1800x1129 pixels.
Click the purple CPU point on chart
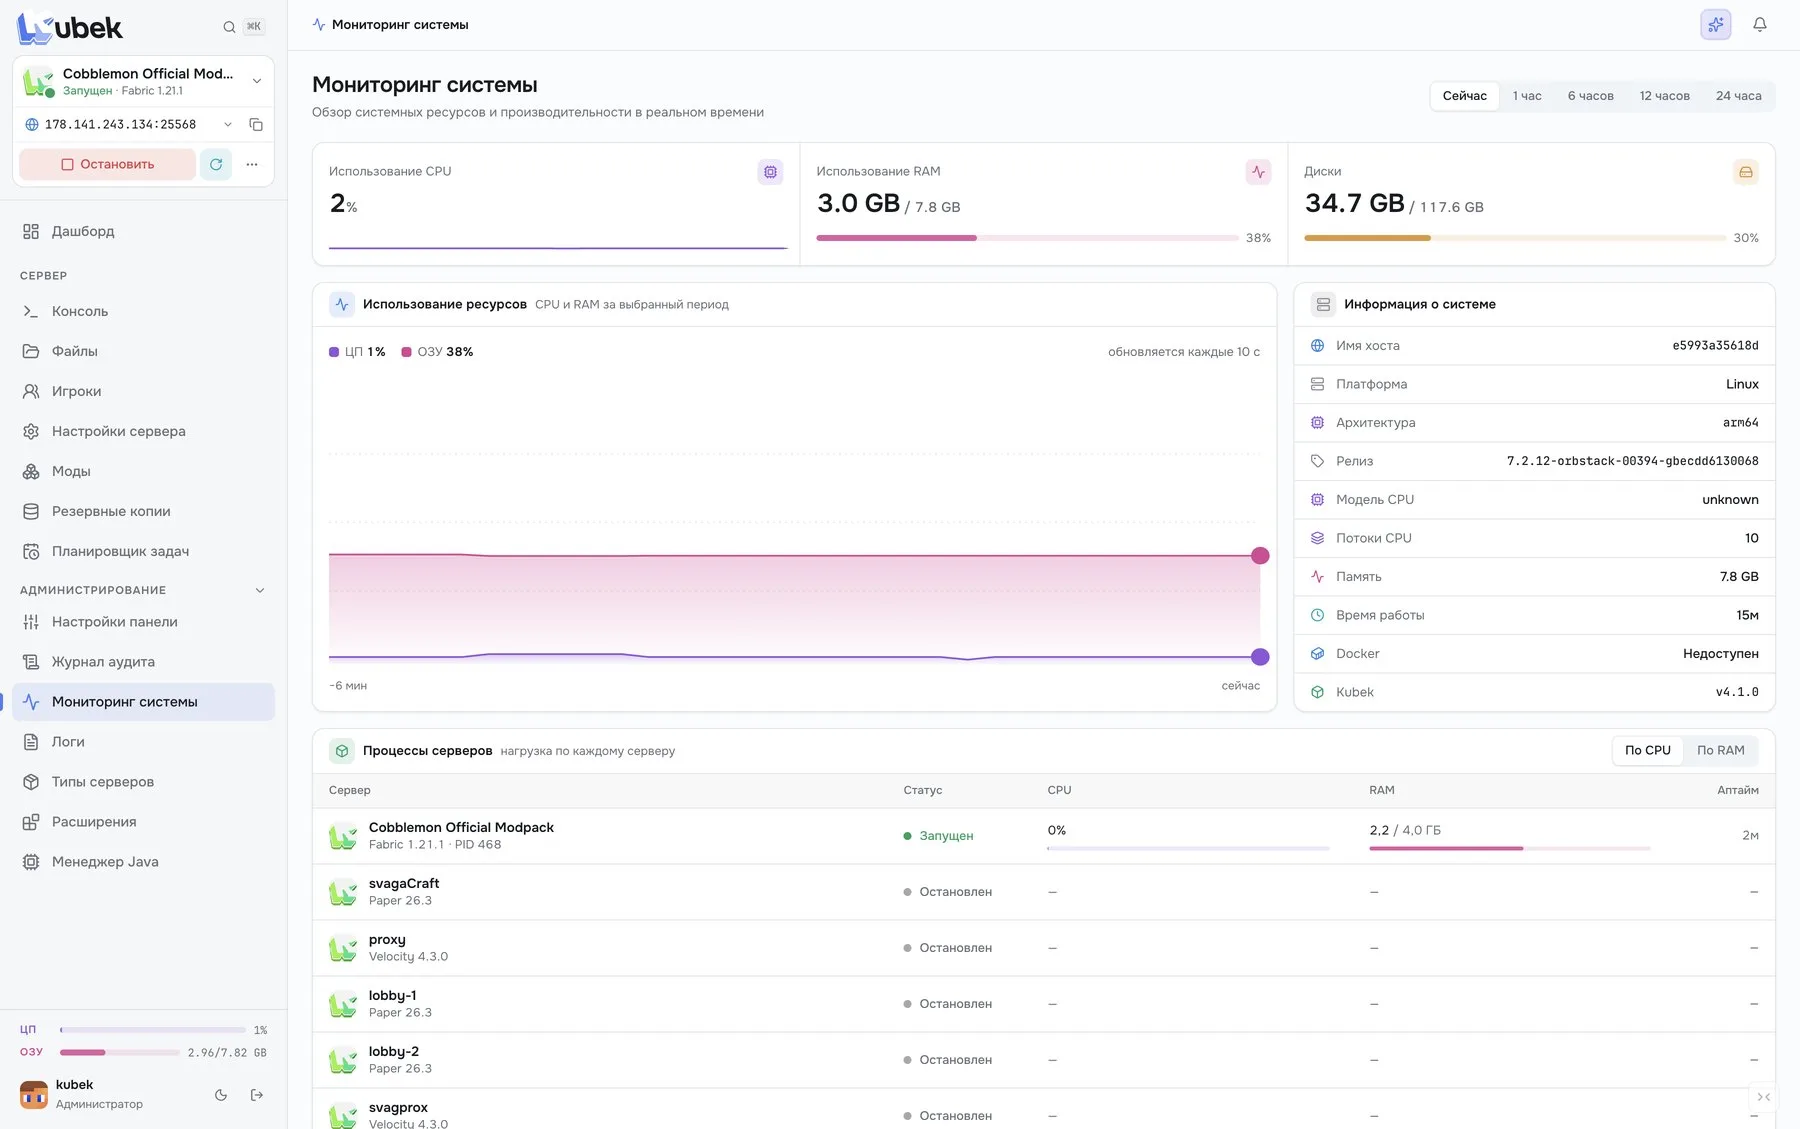pos(1260,657)
